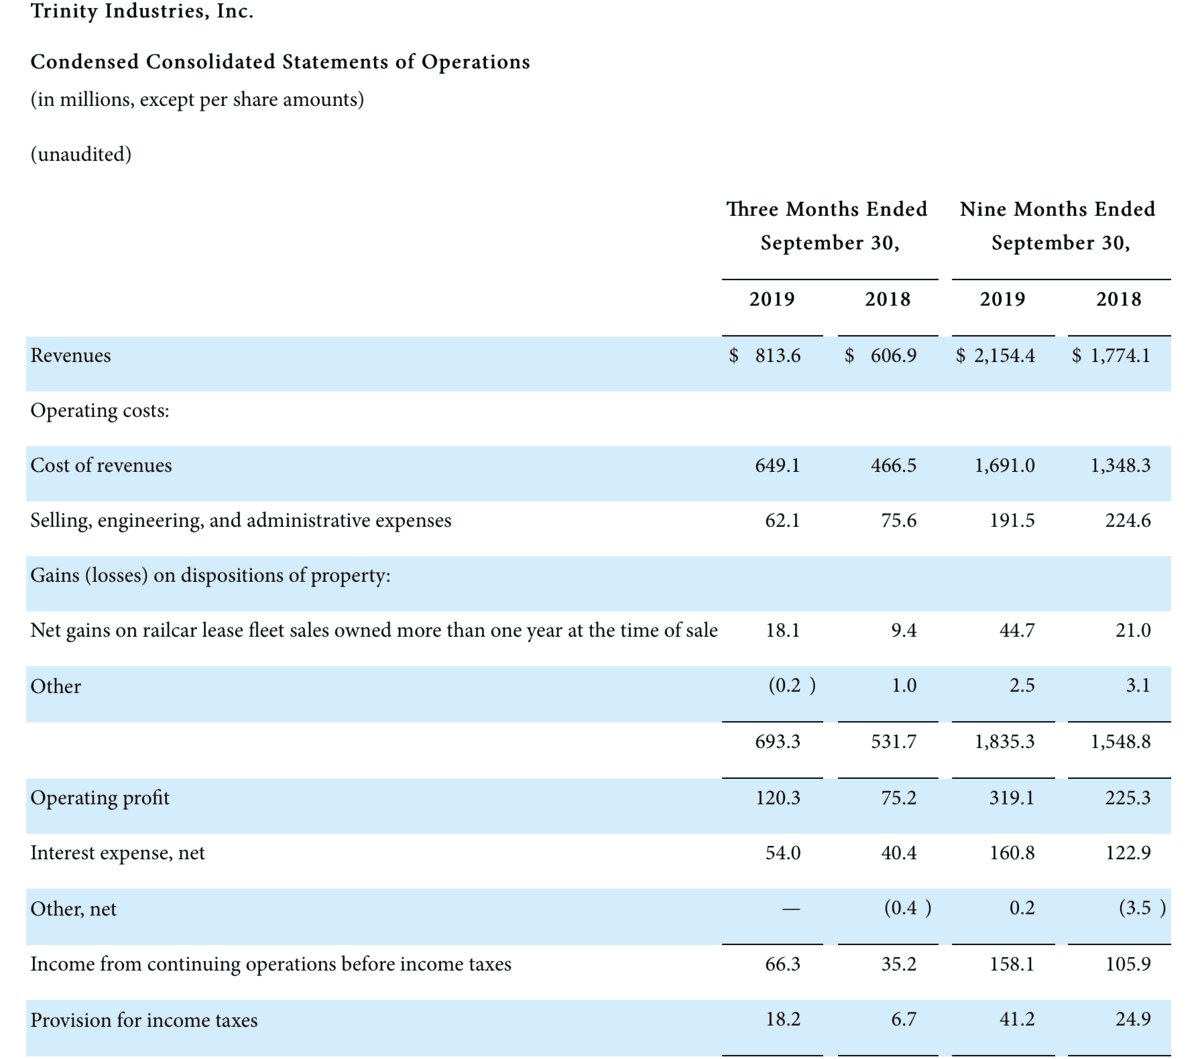The width and height of the screenshot is (1200, 1059).
Task: Click 'Nine Months Ended September 30,' header
Action: coord(1058,226)
